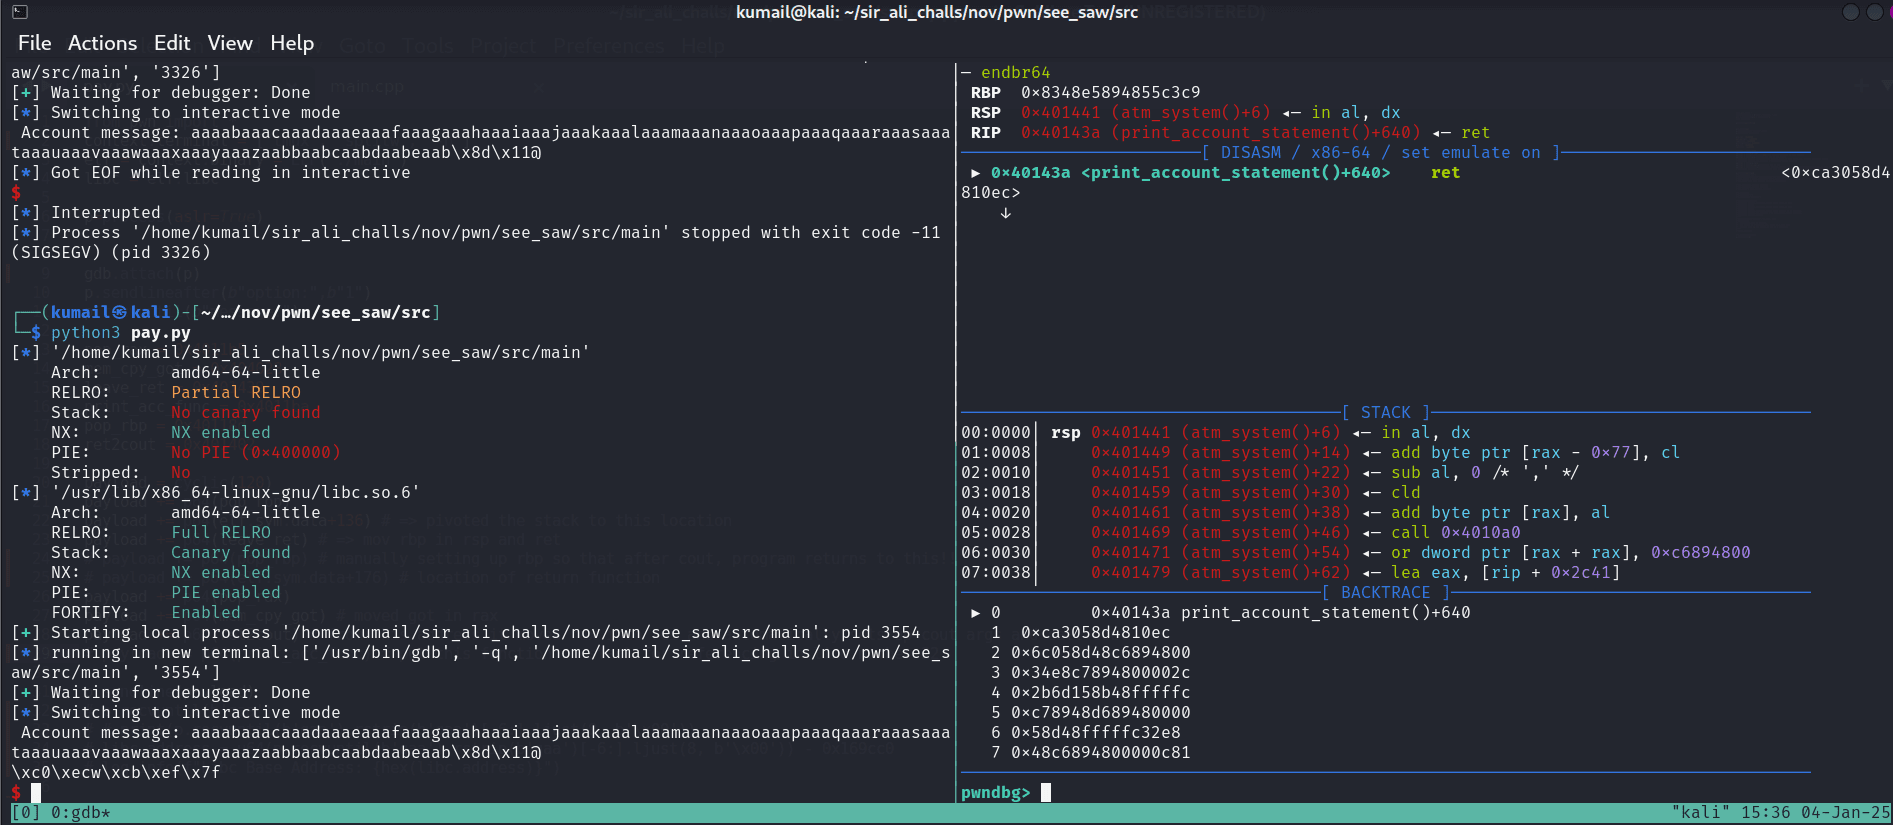Maximize the terminal window

click(x=1874, y=12)
